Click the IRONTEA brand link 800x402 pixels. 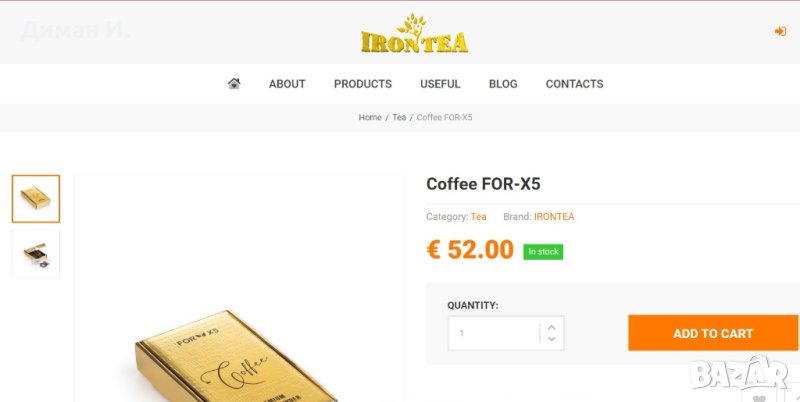(x=554, y=217)
